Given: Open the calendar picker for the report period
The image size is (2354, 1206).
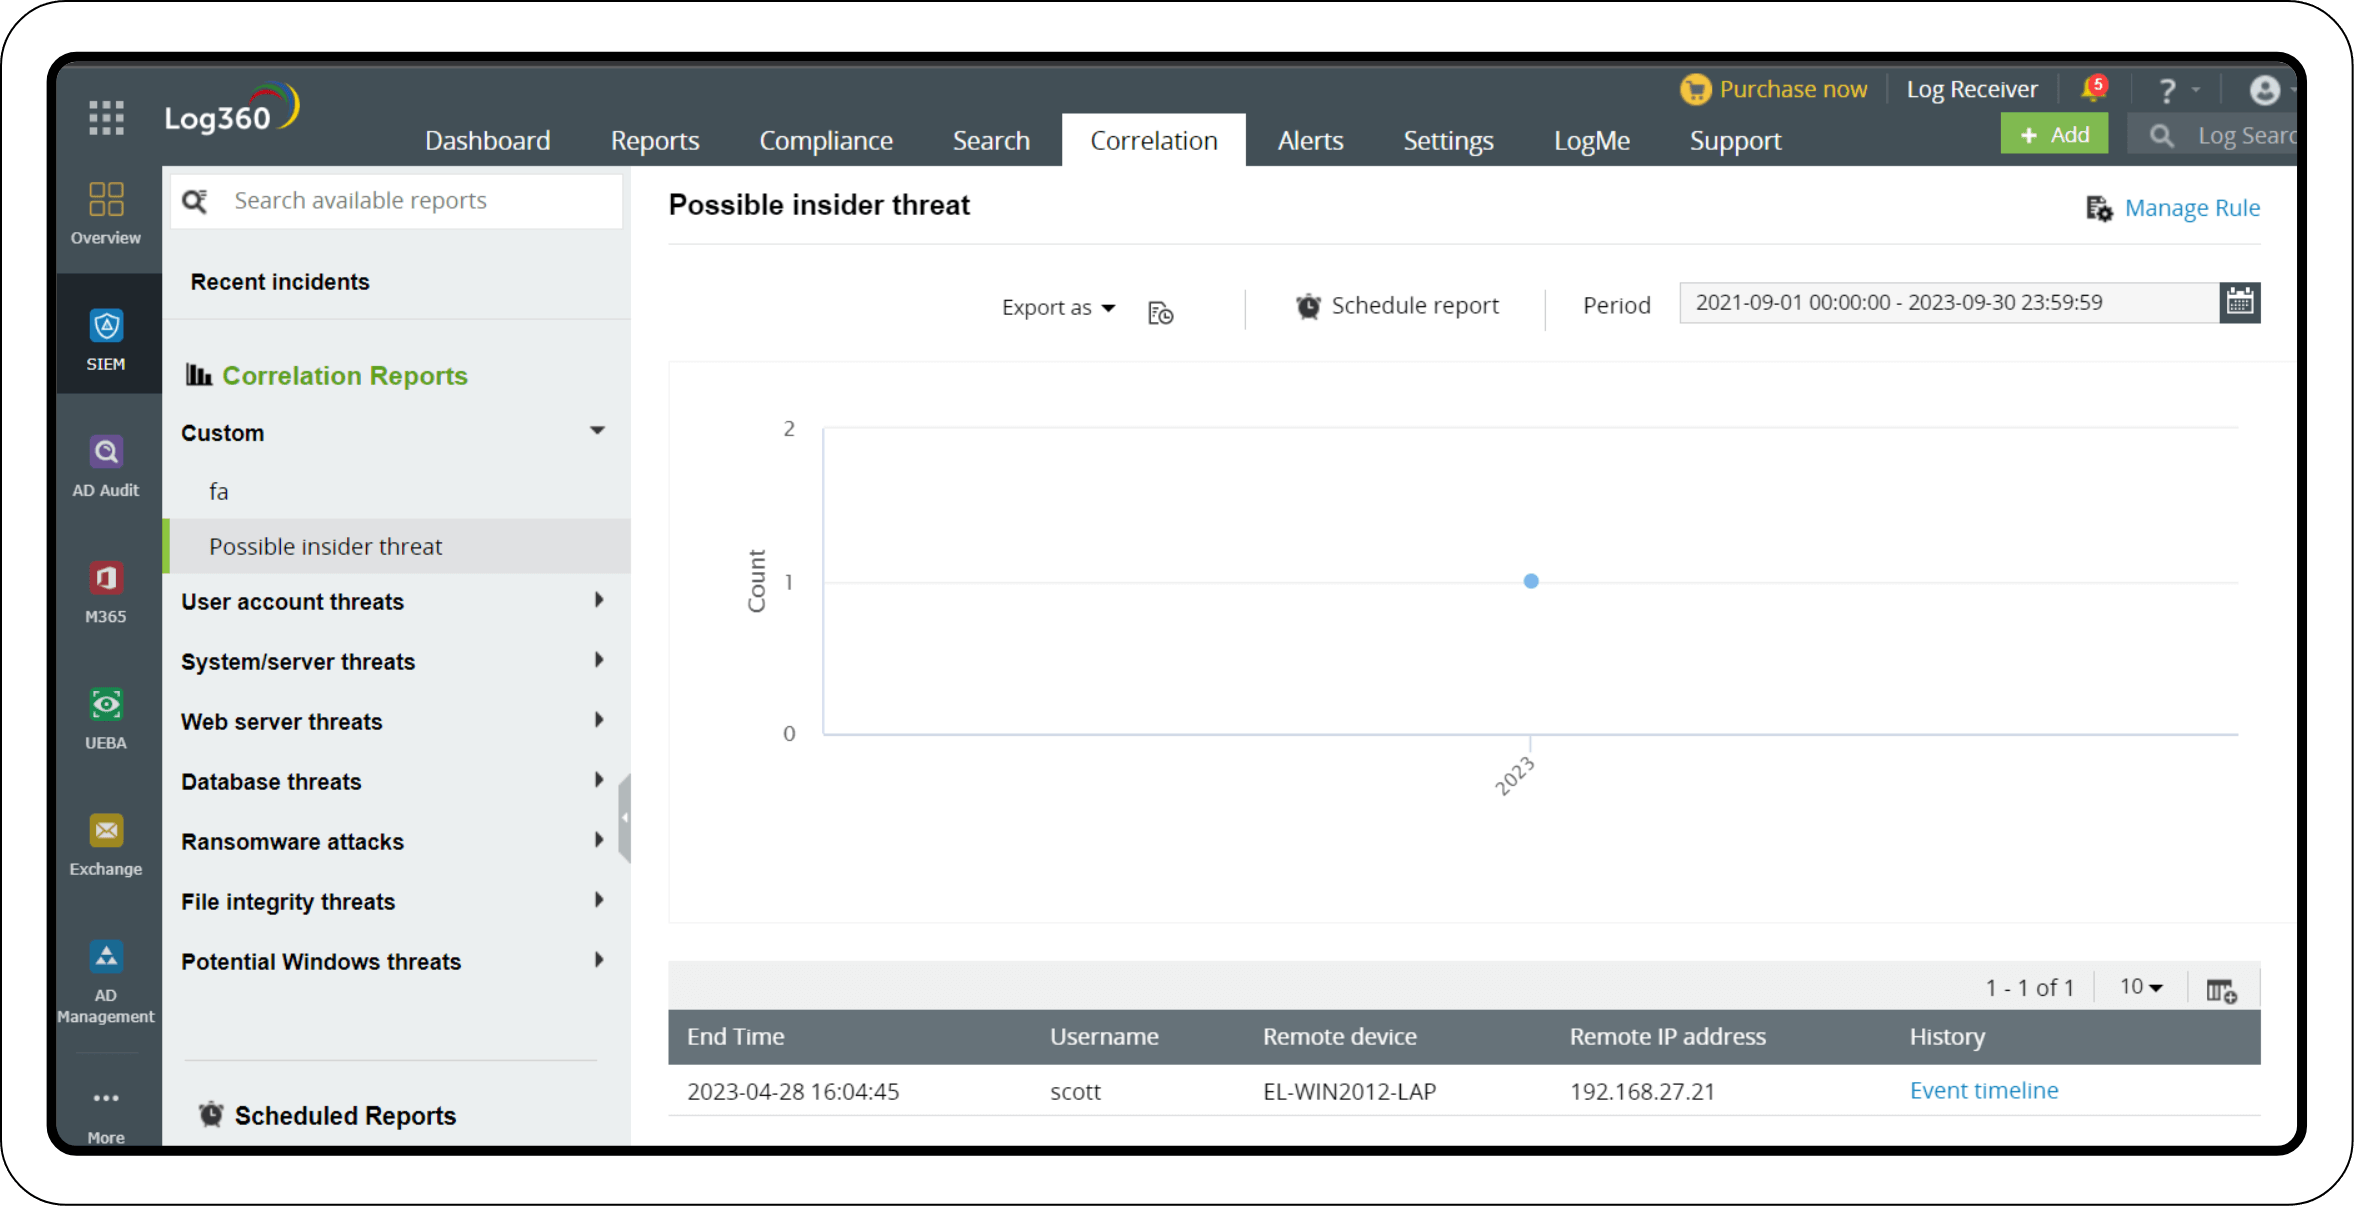Looking at the screenshot, I should (2240, 302).
